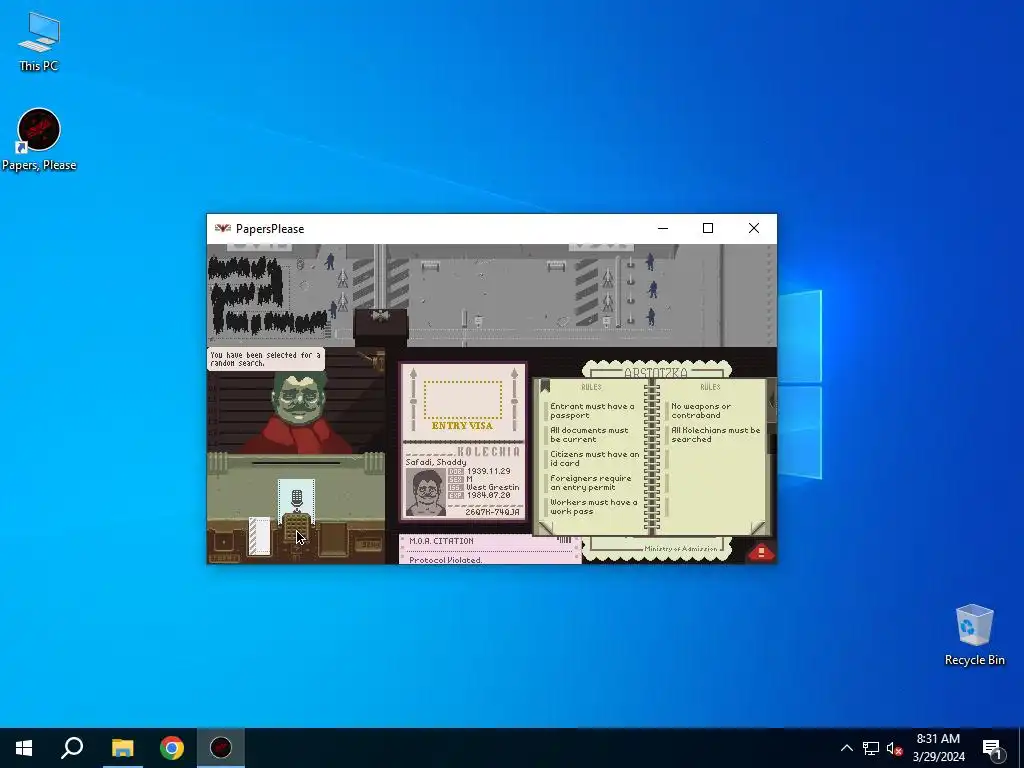The image size is (1024, 768).
Task: Click the M.O.A. CITATION slip header
Action: pos(441,541)
